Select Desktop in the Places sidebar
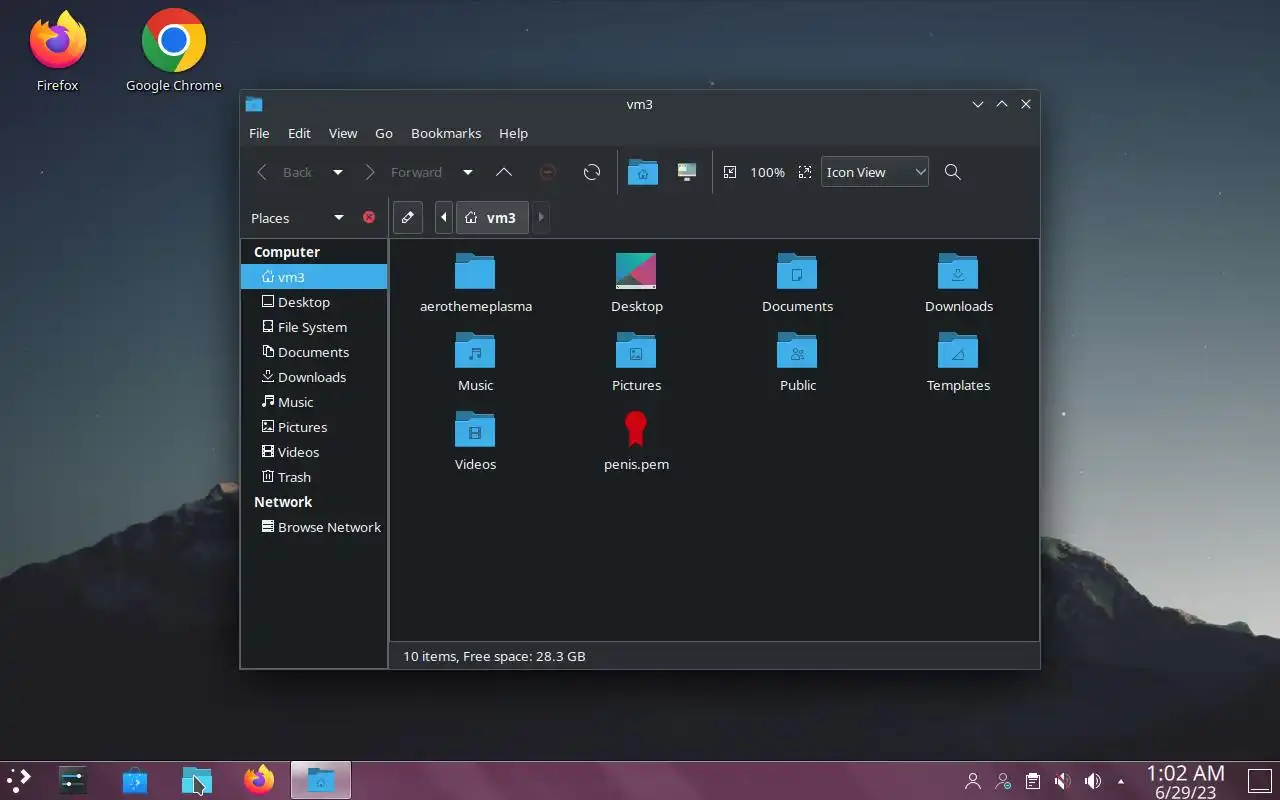1280x800 pixels. point(314,302)
